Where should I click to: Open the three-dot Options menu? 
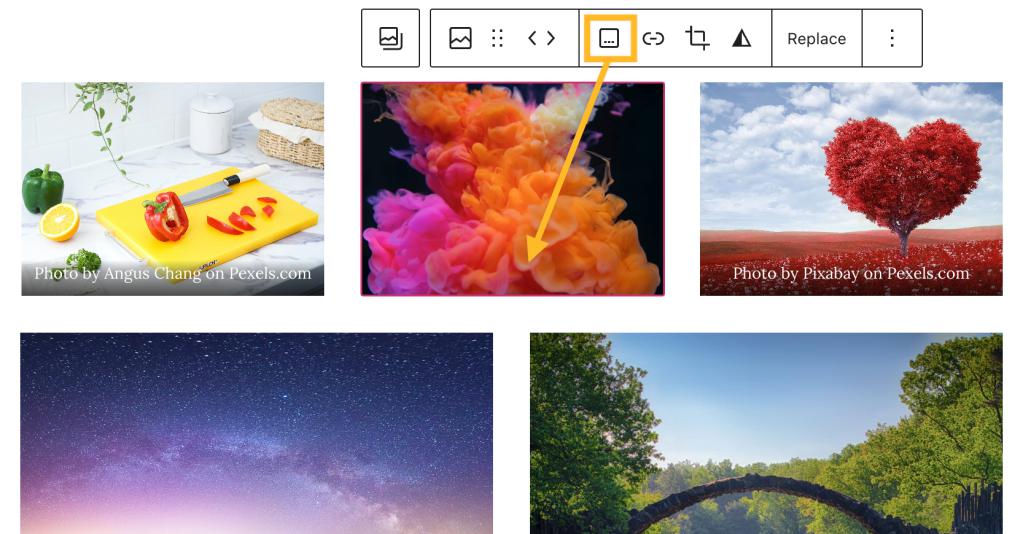[x=891, y=39]
